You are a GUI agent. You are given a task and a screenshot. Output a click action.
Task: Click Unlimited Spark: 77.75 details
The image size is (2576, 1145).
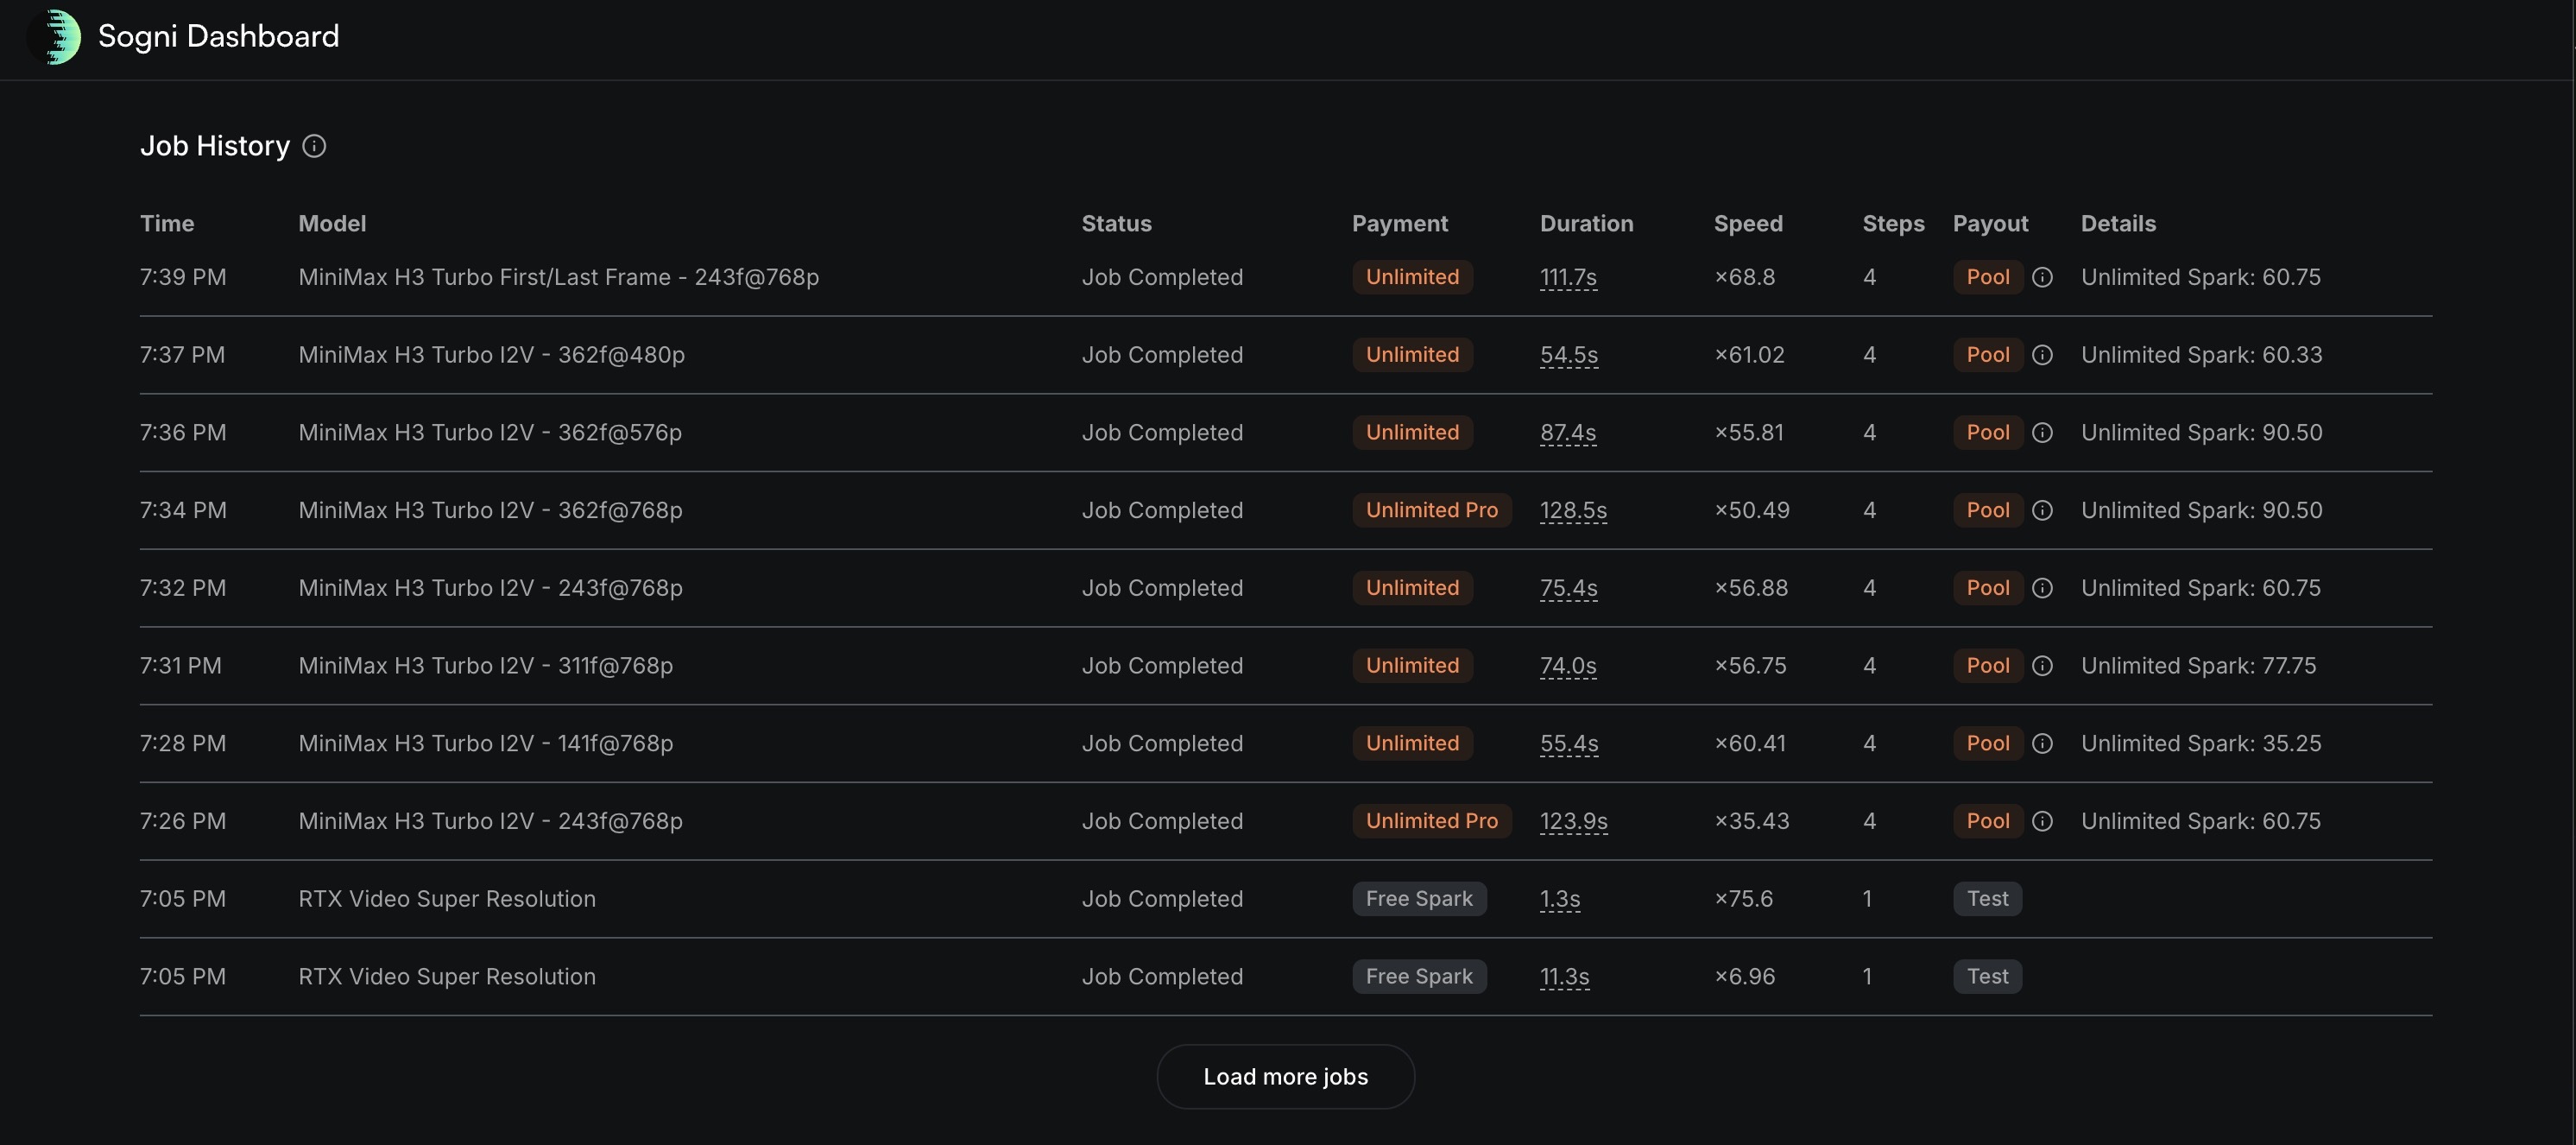click(2198, 666)
